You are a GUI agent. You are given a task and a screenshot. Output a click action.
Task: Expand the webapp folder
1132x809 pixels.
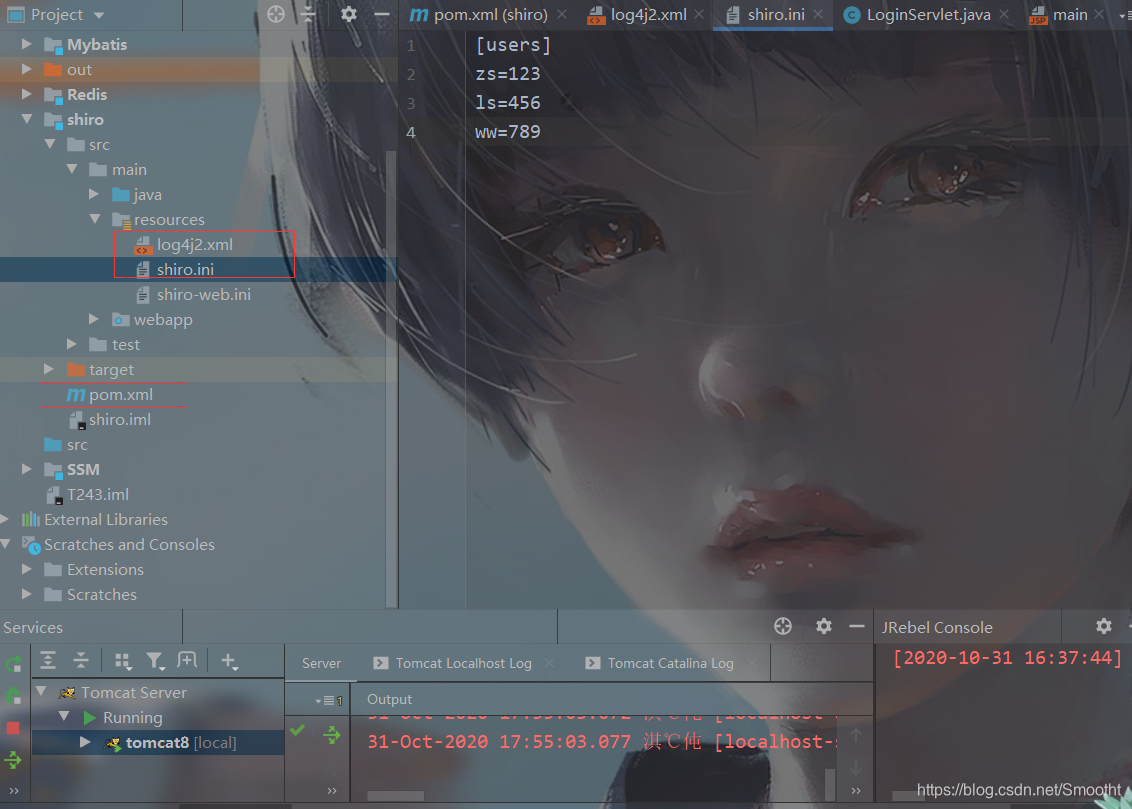(94, 319)
